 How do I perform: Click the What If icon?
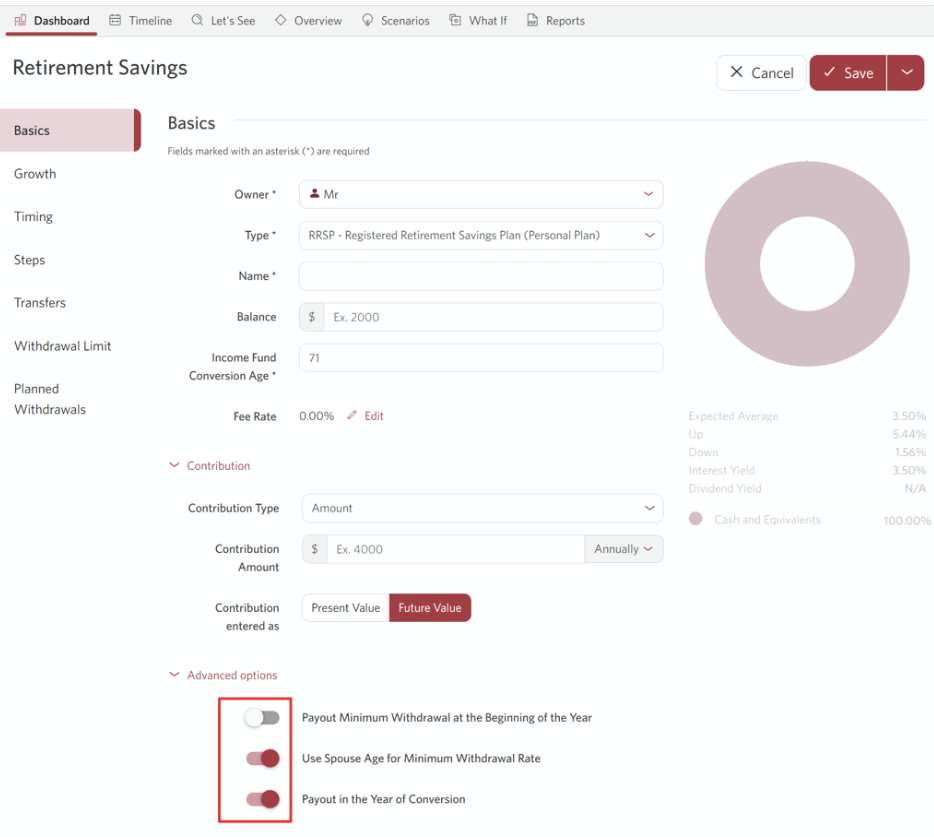pos(455,20)
